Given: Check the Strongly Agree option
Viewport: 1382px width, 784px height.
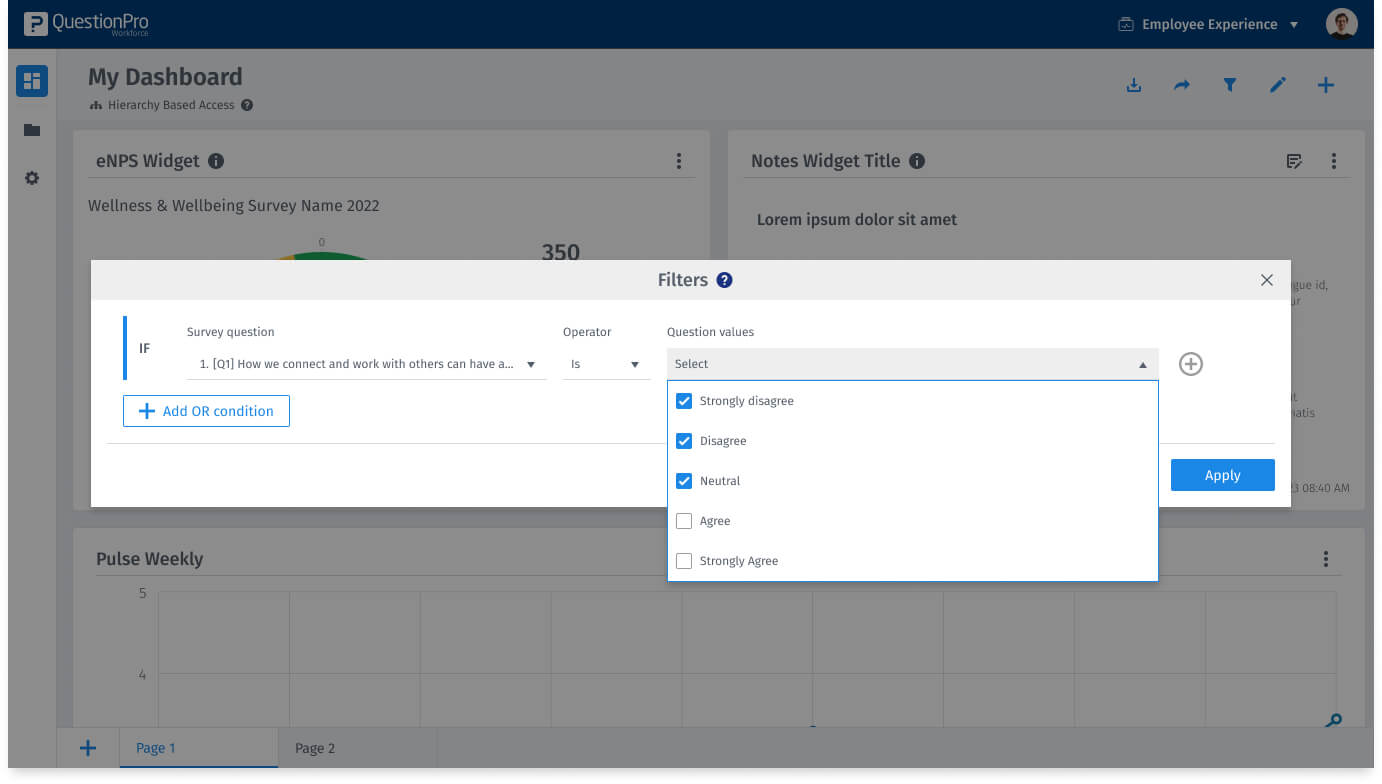Looking at the screenshot, I should pos(684,561).
